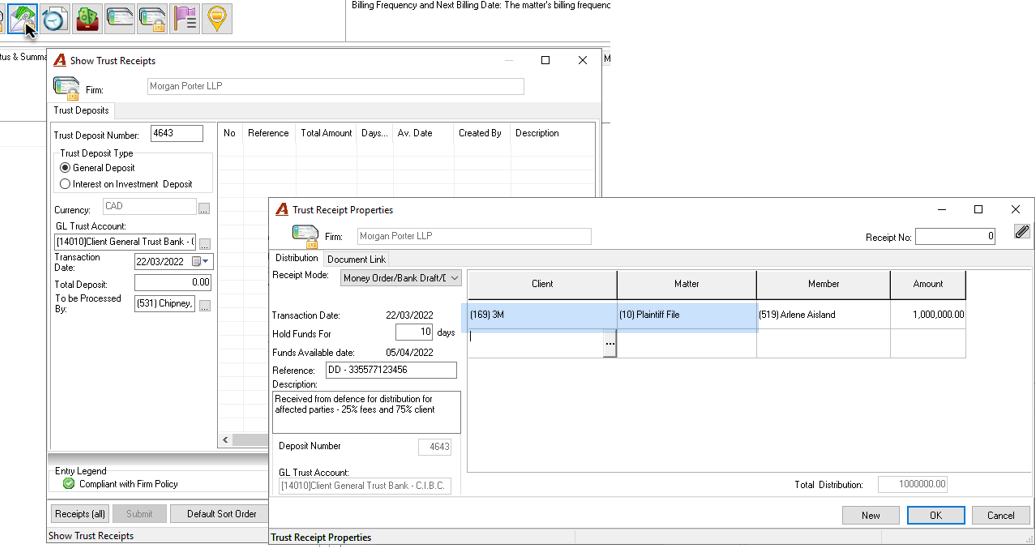Close the Show Trust Receipts window
The image size is (1035, 556).
(582, 60)
